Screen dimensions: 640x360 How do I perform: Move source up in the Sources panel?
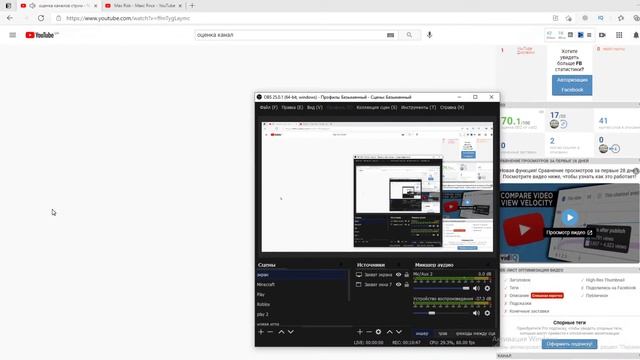pyautogui.click(x=389, y=332)
